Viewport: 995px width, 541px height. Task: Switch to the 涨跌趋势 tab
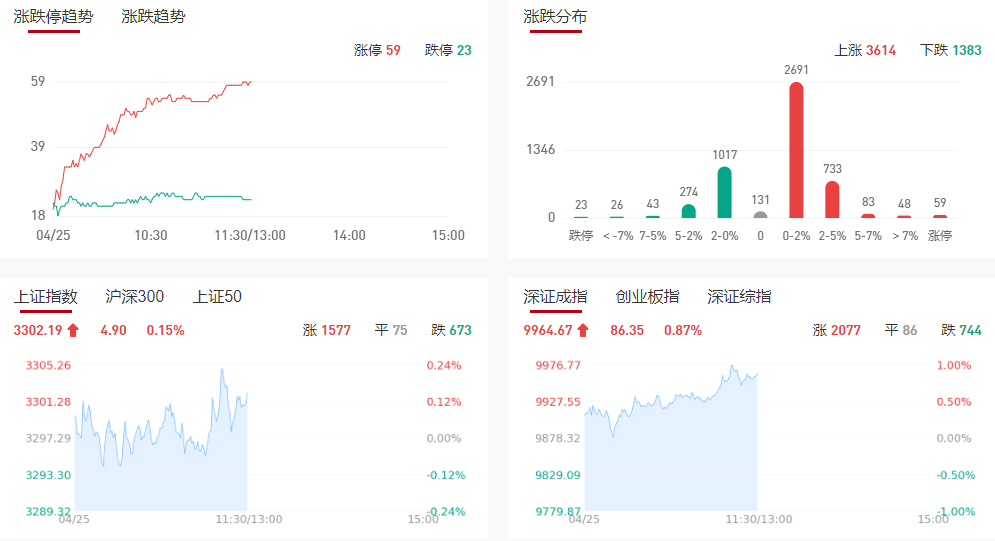(153, 16)
